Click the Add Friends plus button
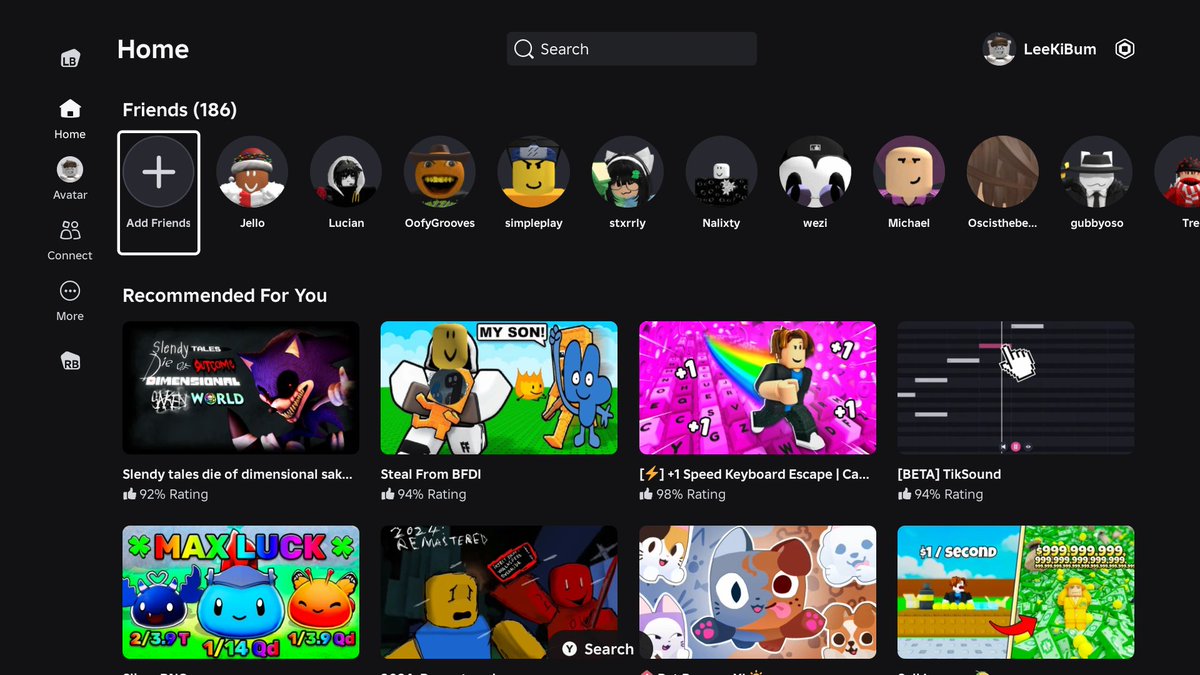 pyautogui.click(x=158, y=172)
